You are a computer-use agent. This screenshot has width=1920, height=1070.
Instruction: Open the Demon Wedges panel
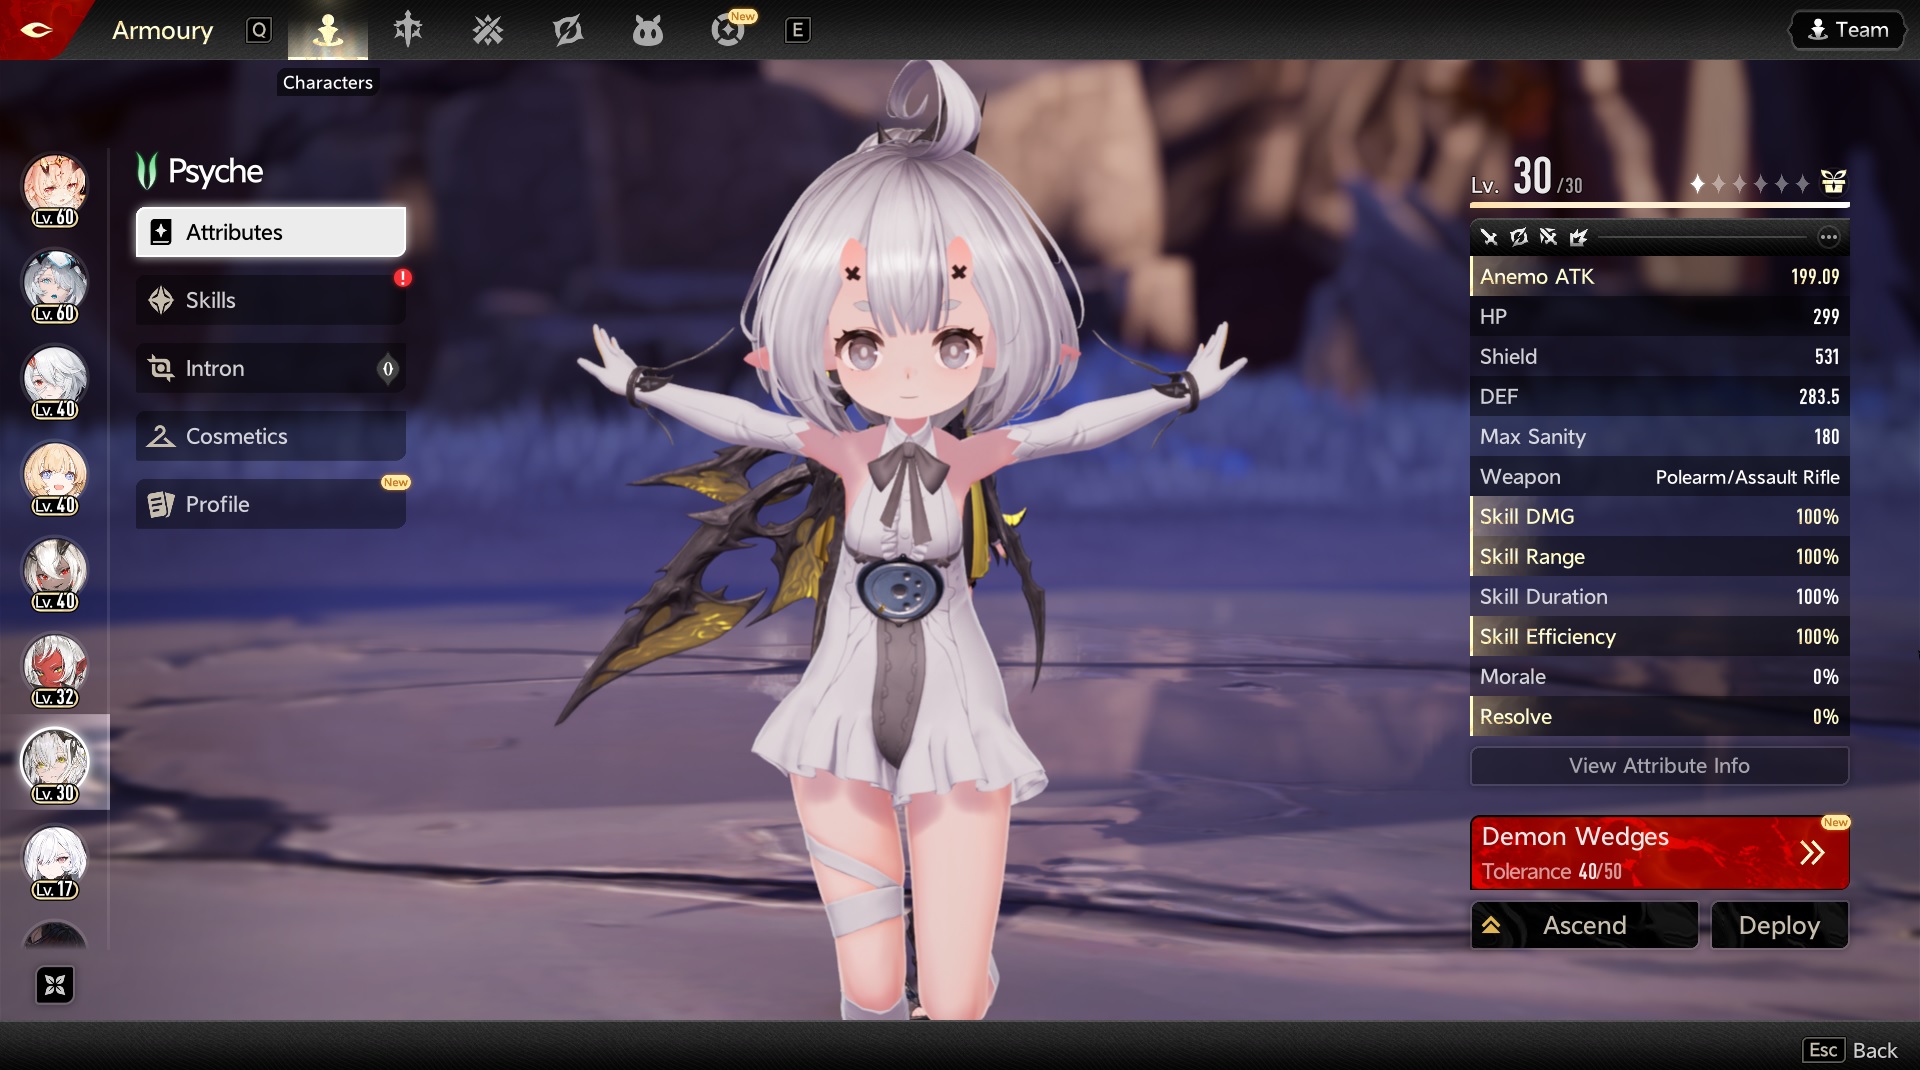pos(1660,853)
